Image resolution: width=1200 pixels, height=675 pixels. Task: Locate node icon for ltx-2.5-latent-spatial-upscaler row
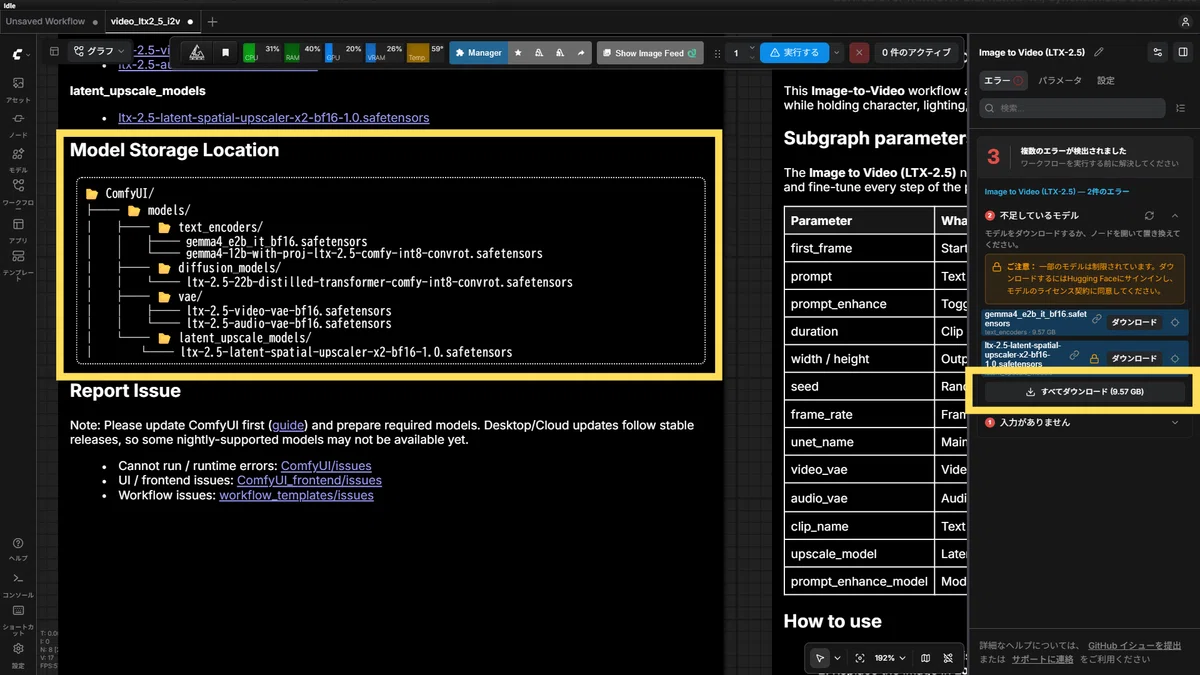point(1175,357)
